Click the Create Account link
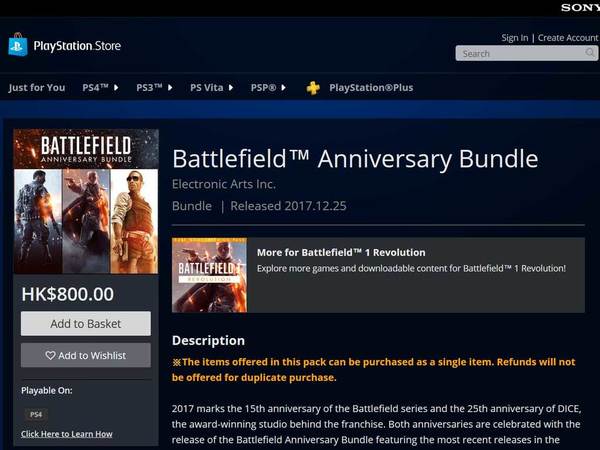The width and height of the screenshot is (600, 450). (568, 38)
